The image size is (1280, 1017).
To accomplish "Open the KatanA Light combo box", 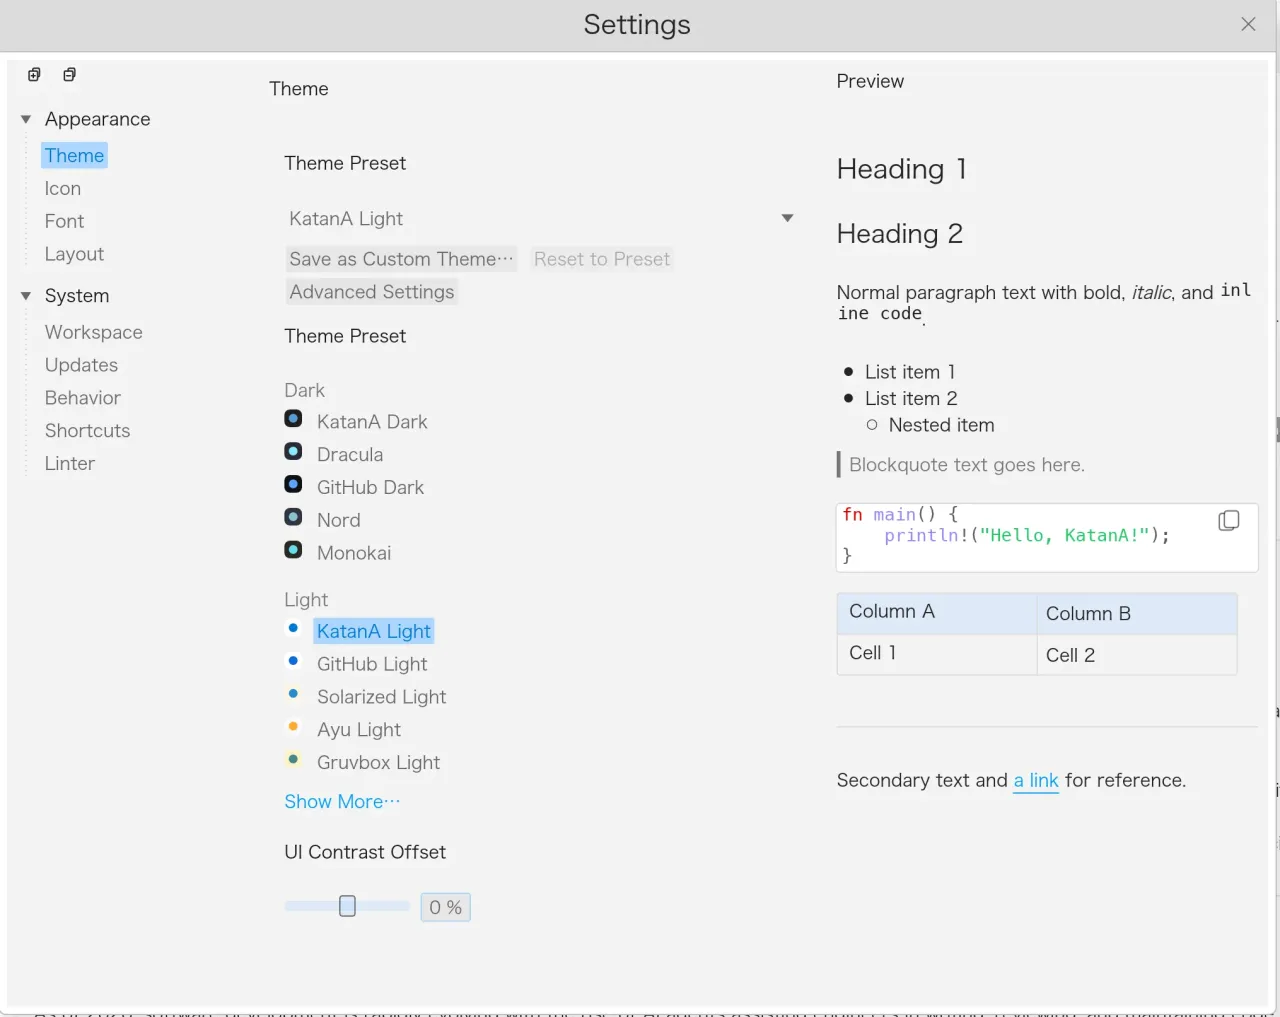I will tap(541, 219).
